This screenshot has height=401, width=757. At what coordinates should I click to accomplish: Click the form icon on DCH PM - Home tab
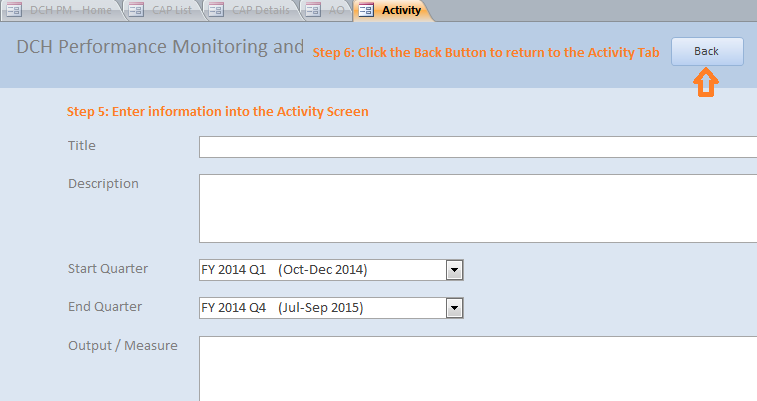tap(14, 10)
